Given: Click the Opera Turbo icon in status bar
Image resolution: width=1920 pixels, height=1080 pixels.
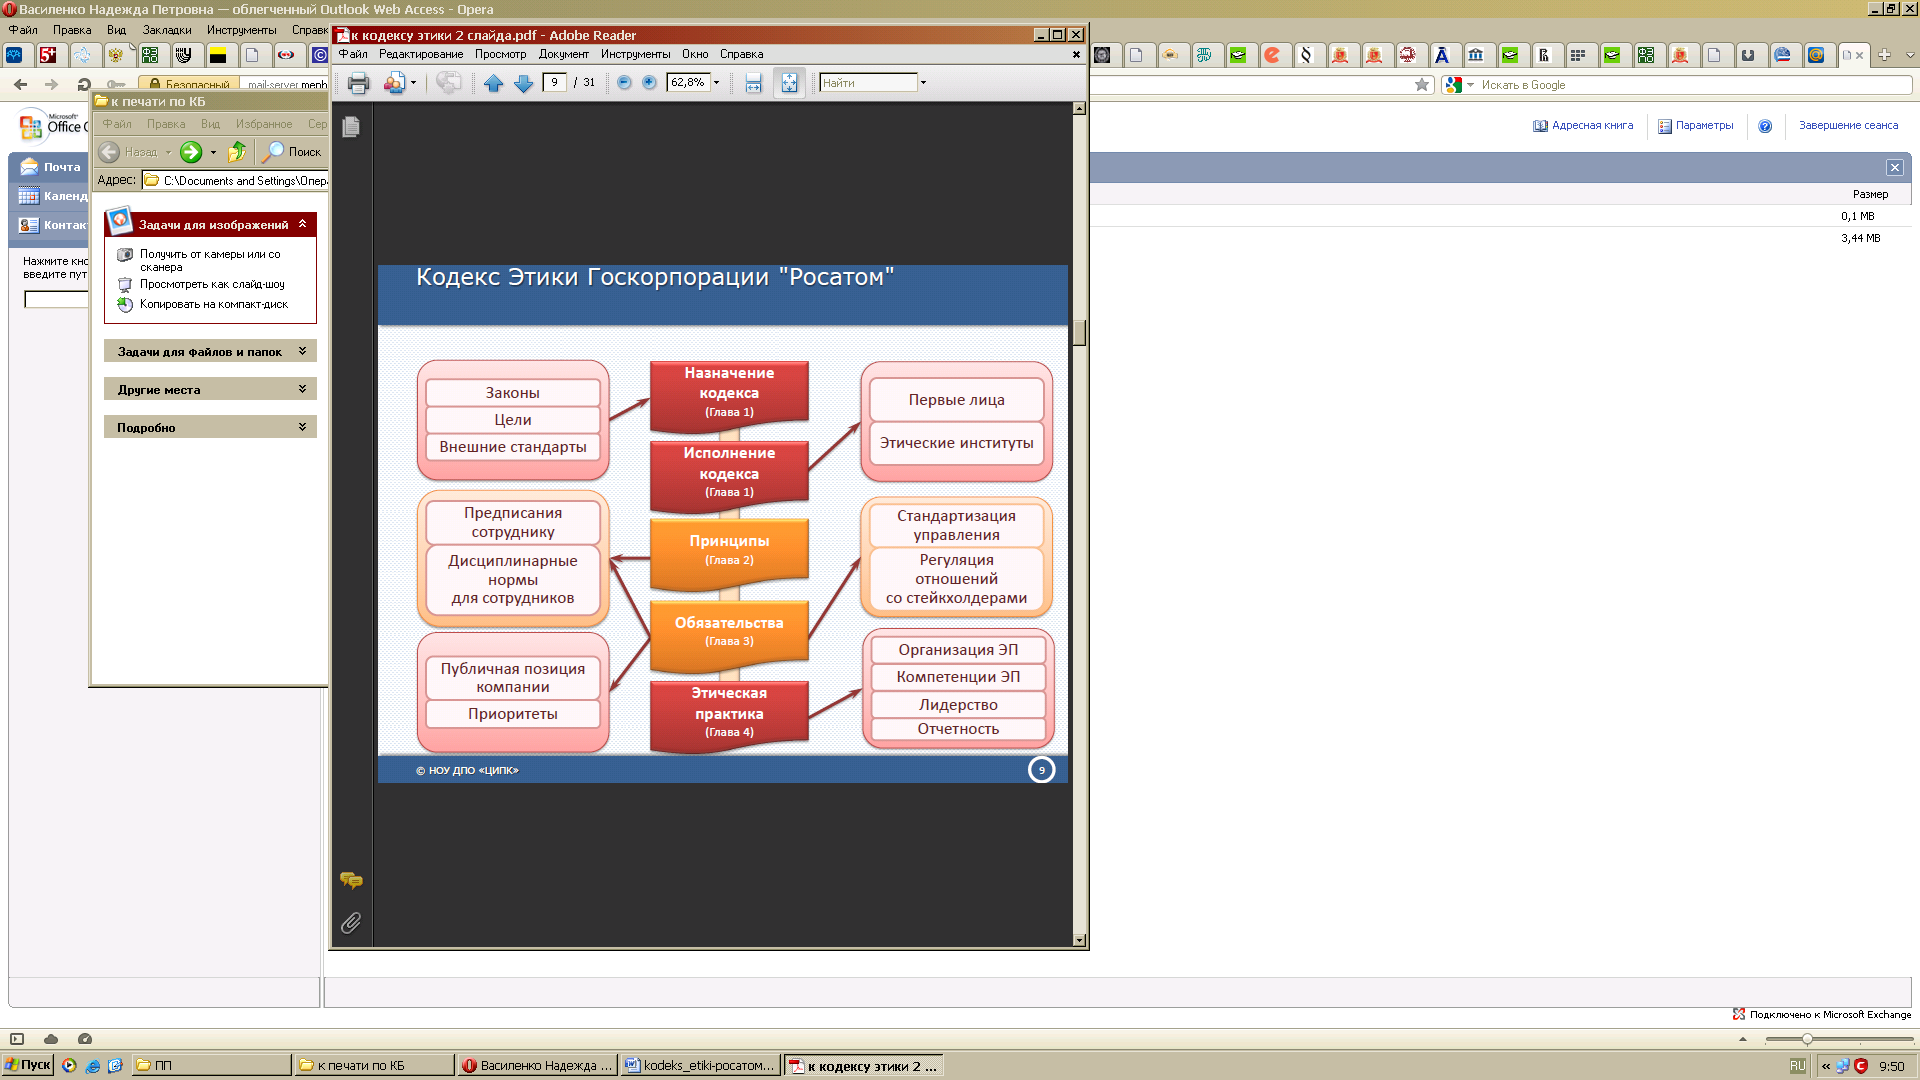Looking at the screenshot, I should (x=85, y=1039).
